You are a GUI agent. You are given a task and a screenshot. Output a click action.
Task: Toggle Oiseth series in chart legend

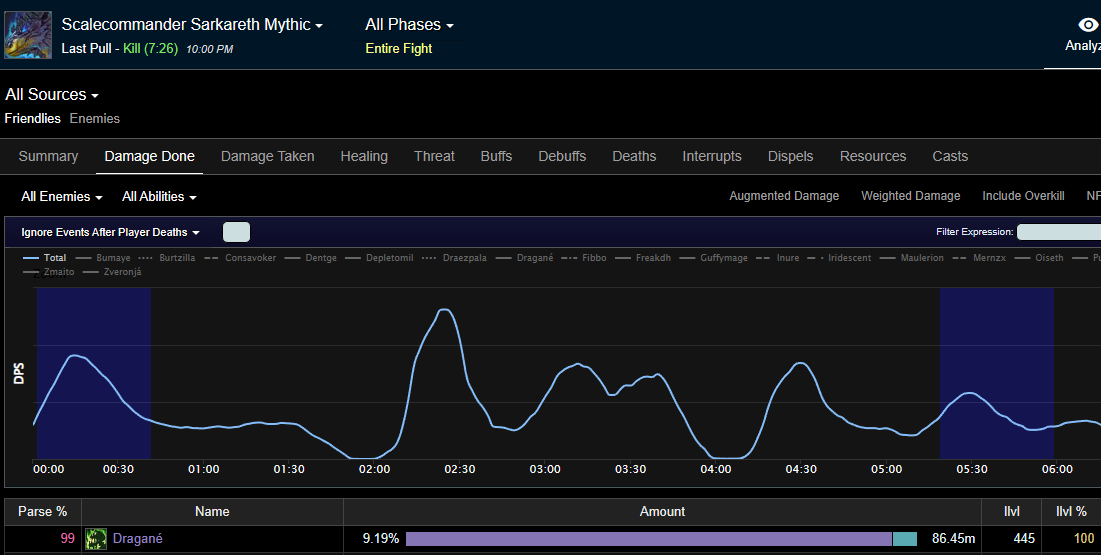pyautogui.click(x=1039, y=258)
